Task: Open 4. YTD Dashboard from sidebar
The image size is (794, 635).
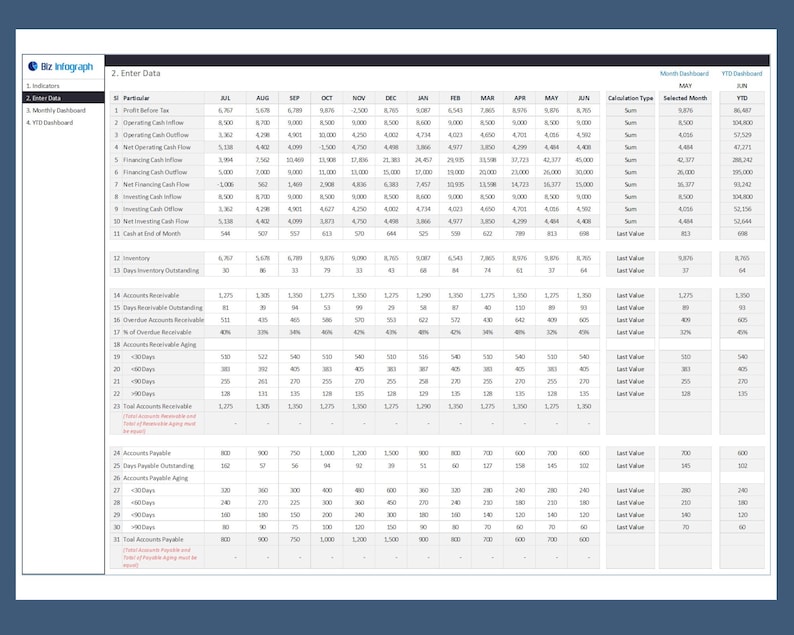Action: (50, 123)
